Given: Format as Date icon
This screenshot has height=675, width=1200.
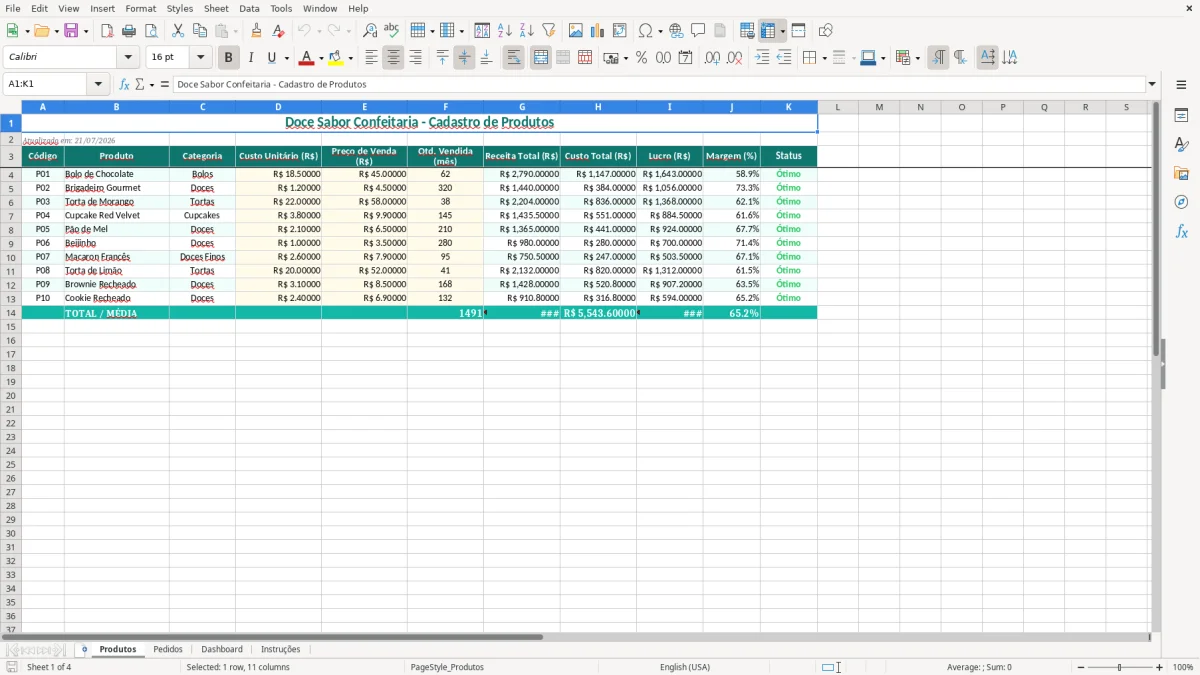Looking at the screenshot, I should pos(686,58).
